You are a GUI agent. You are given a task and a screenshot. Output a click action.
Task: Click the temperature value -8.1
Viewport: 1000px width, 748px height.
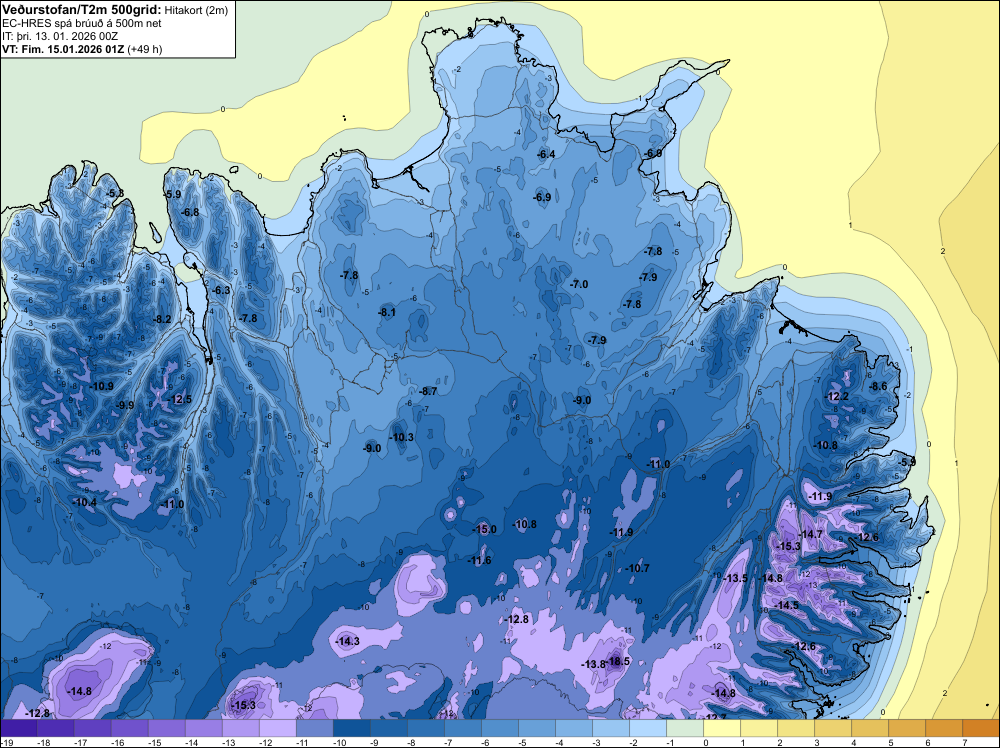coord(387,312)
